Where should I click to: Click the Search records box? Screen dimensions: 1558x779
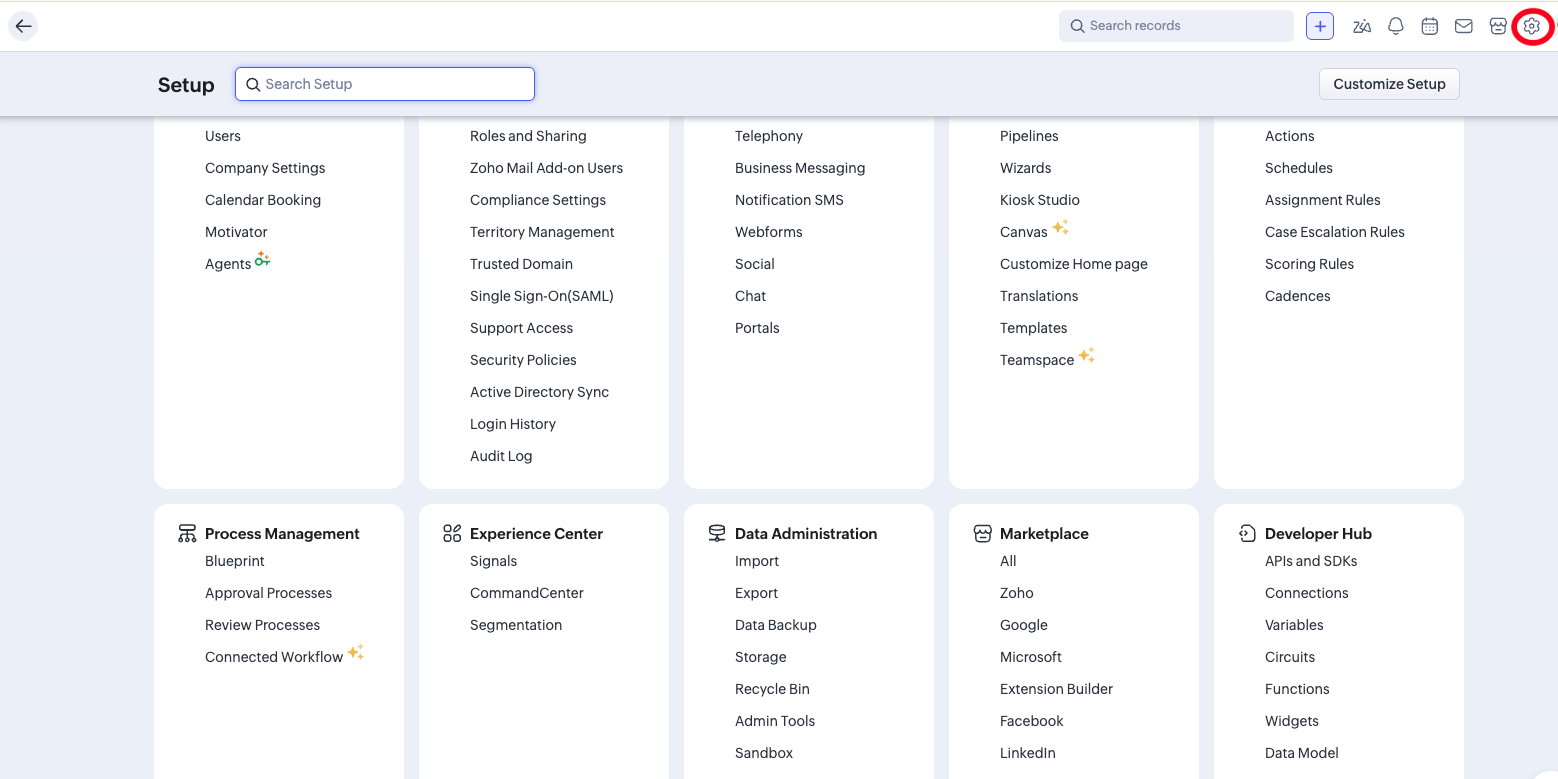coord(1176,26)
